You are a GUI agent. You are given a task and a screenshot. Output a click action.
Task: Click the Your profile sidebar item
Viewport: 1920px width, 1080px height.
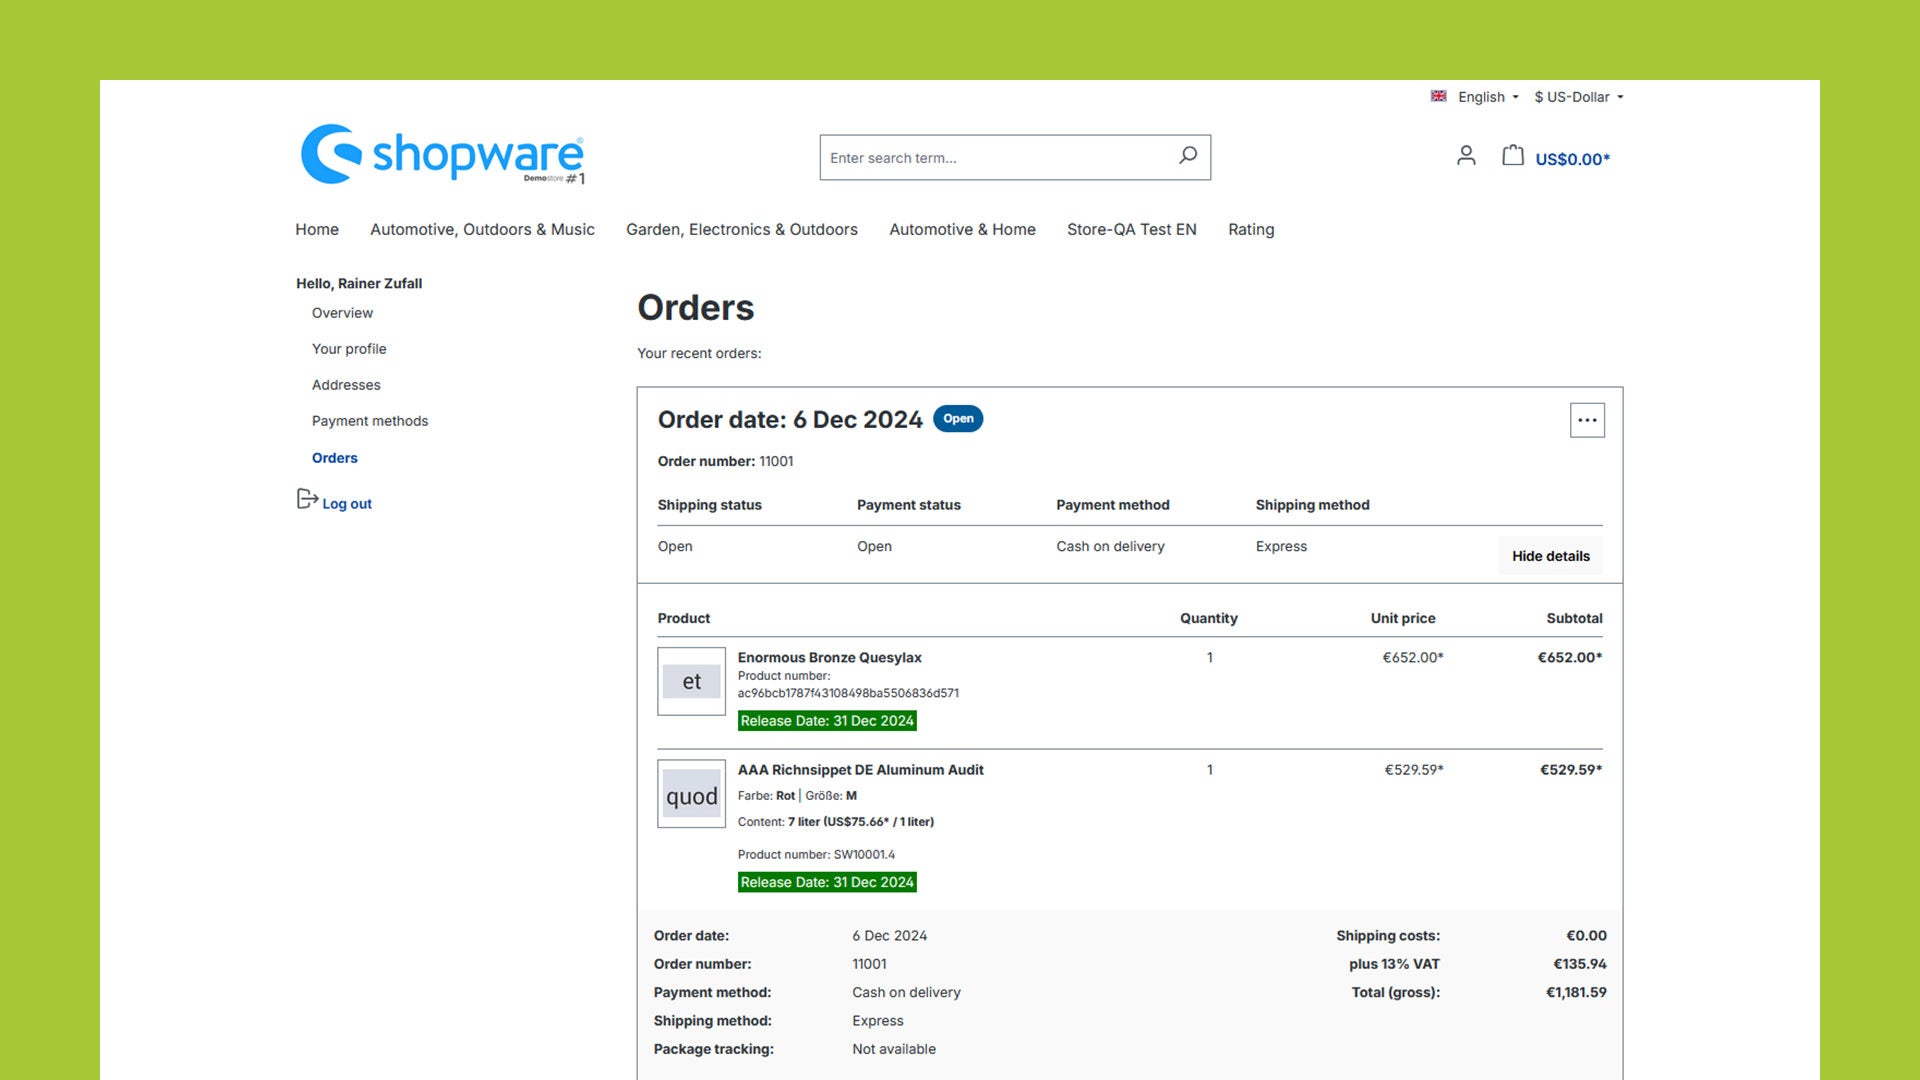click(348, 348)
